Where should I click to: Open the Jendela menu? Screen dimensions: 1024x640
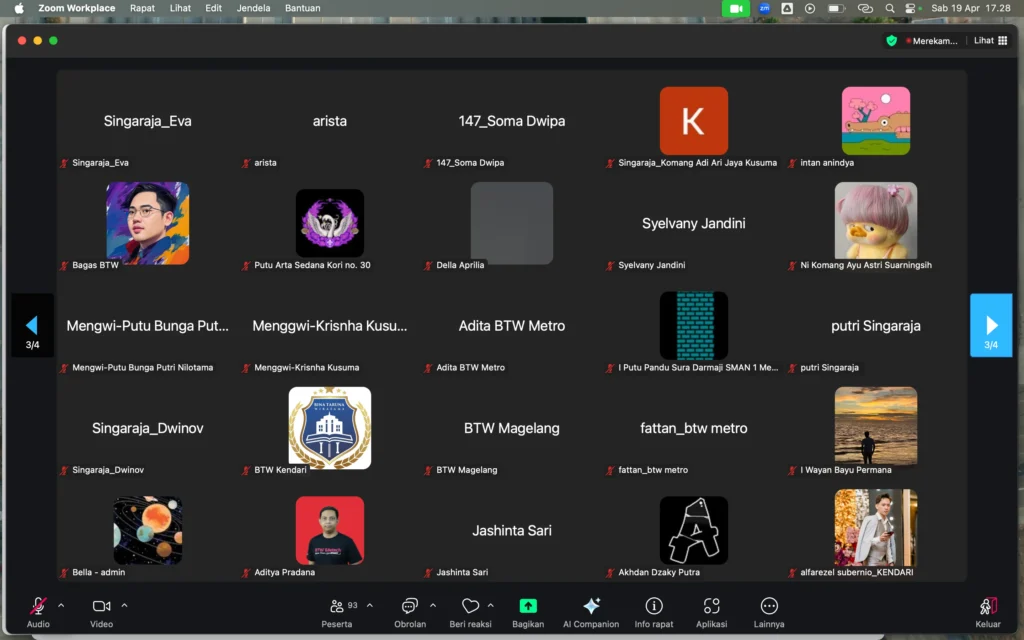(253, 8)
